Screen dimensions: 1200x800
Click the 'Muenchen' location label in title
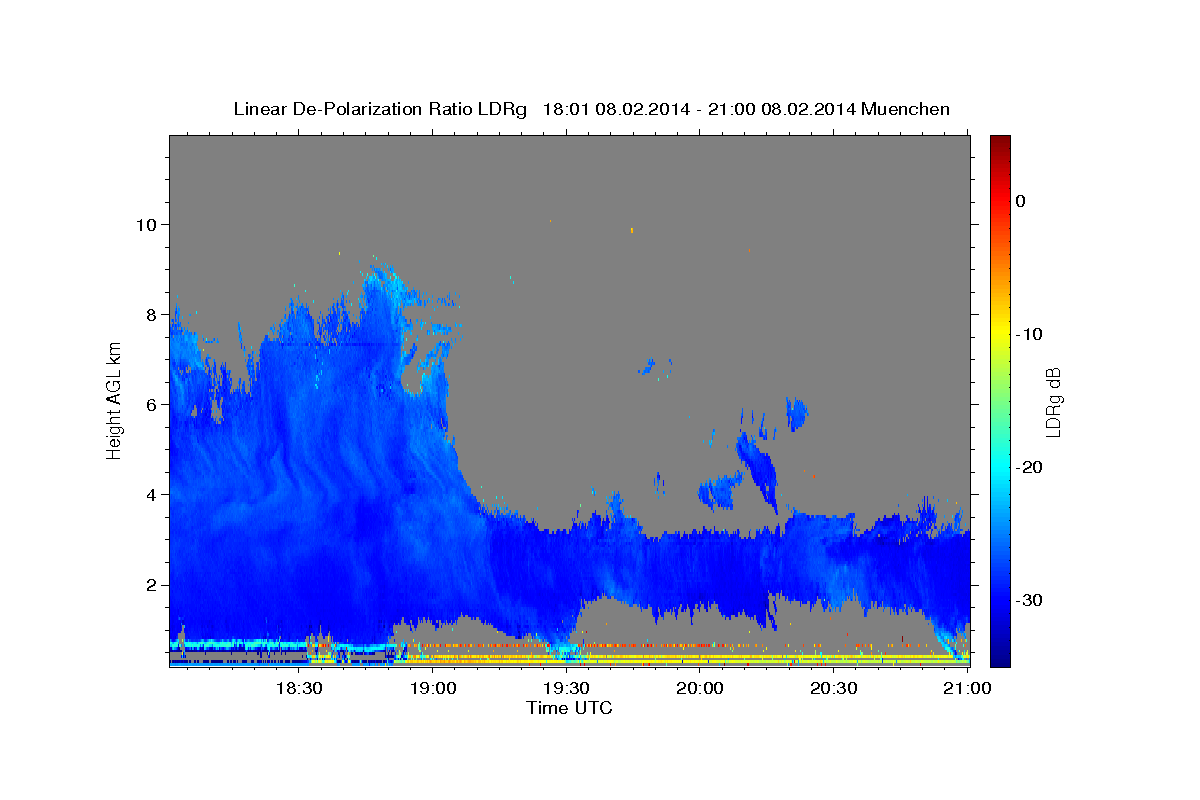pos(904,109)
